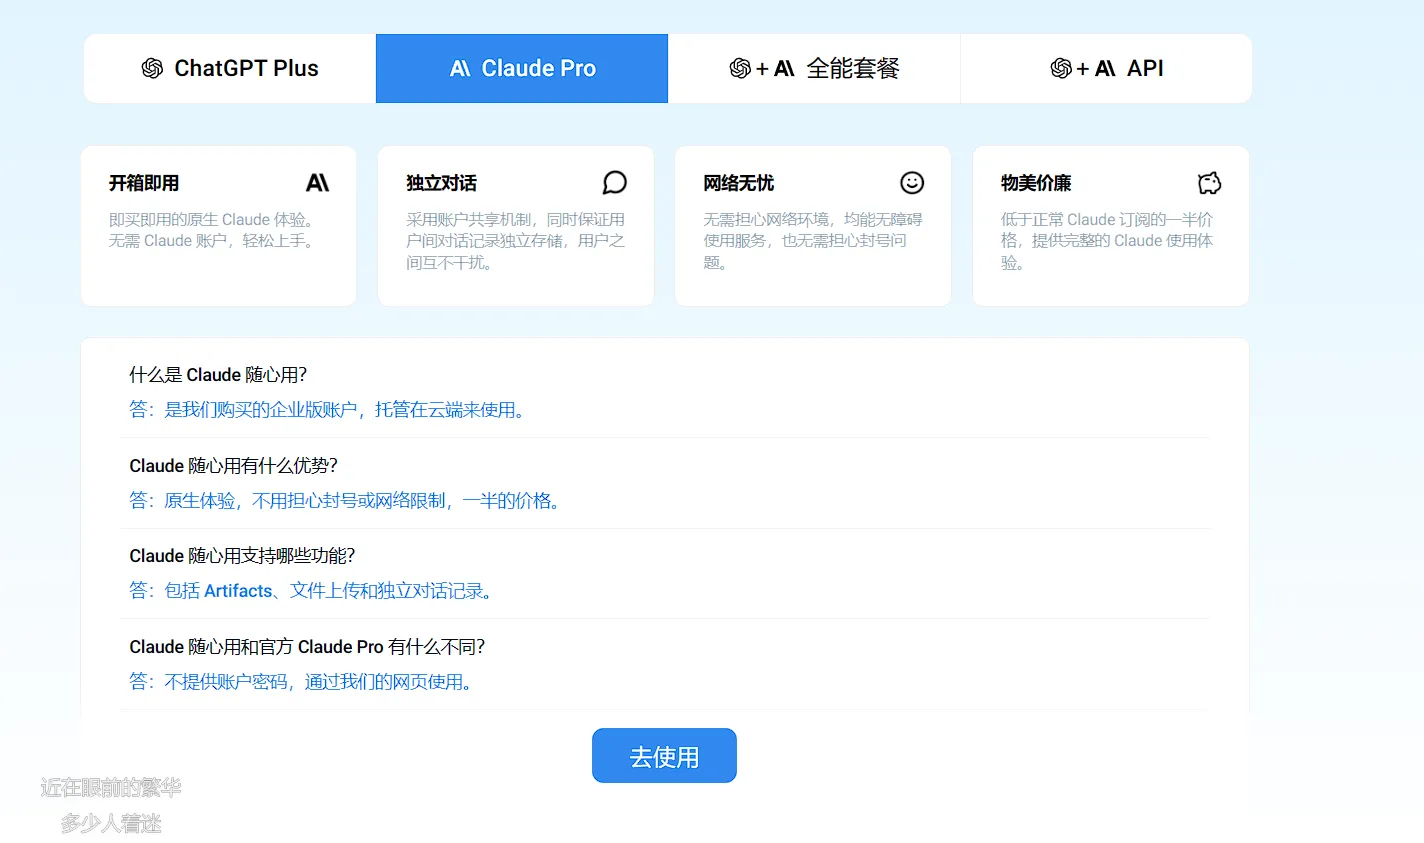Image resolution: width=1424 pixels, height=843 pixels.
Task: Click the Anthropic logo in Claude Pro tab
Action: coord(460,68)
